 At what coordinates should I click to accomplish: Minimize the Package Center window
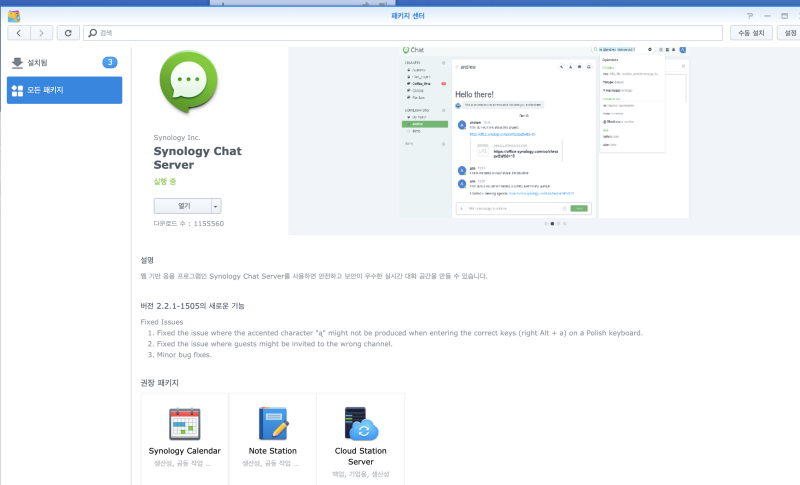click(x=767, y=16)
